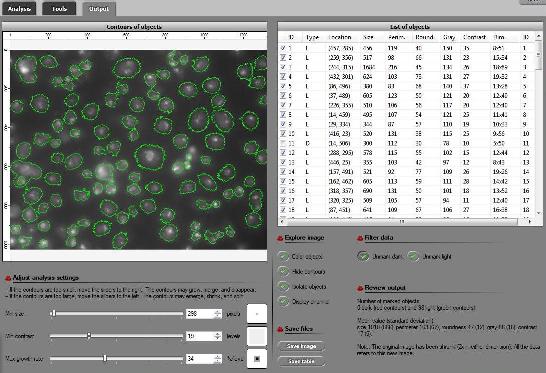Screen dimensions: 546x373
Task: Click the Max growth rate value field
Action: 200,358
